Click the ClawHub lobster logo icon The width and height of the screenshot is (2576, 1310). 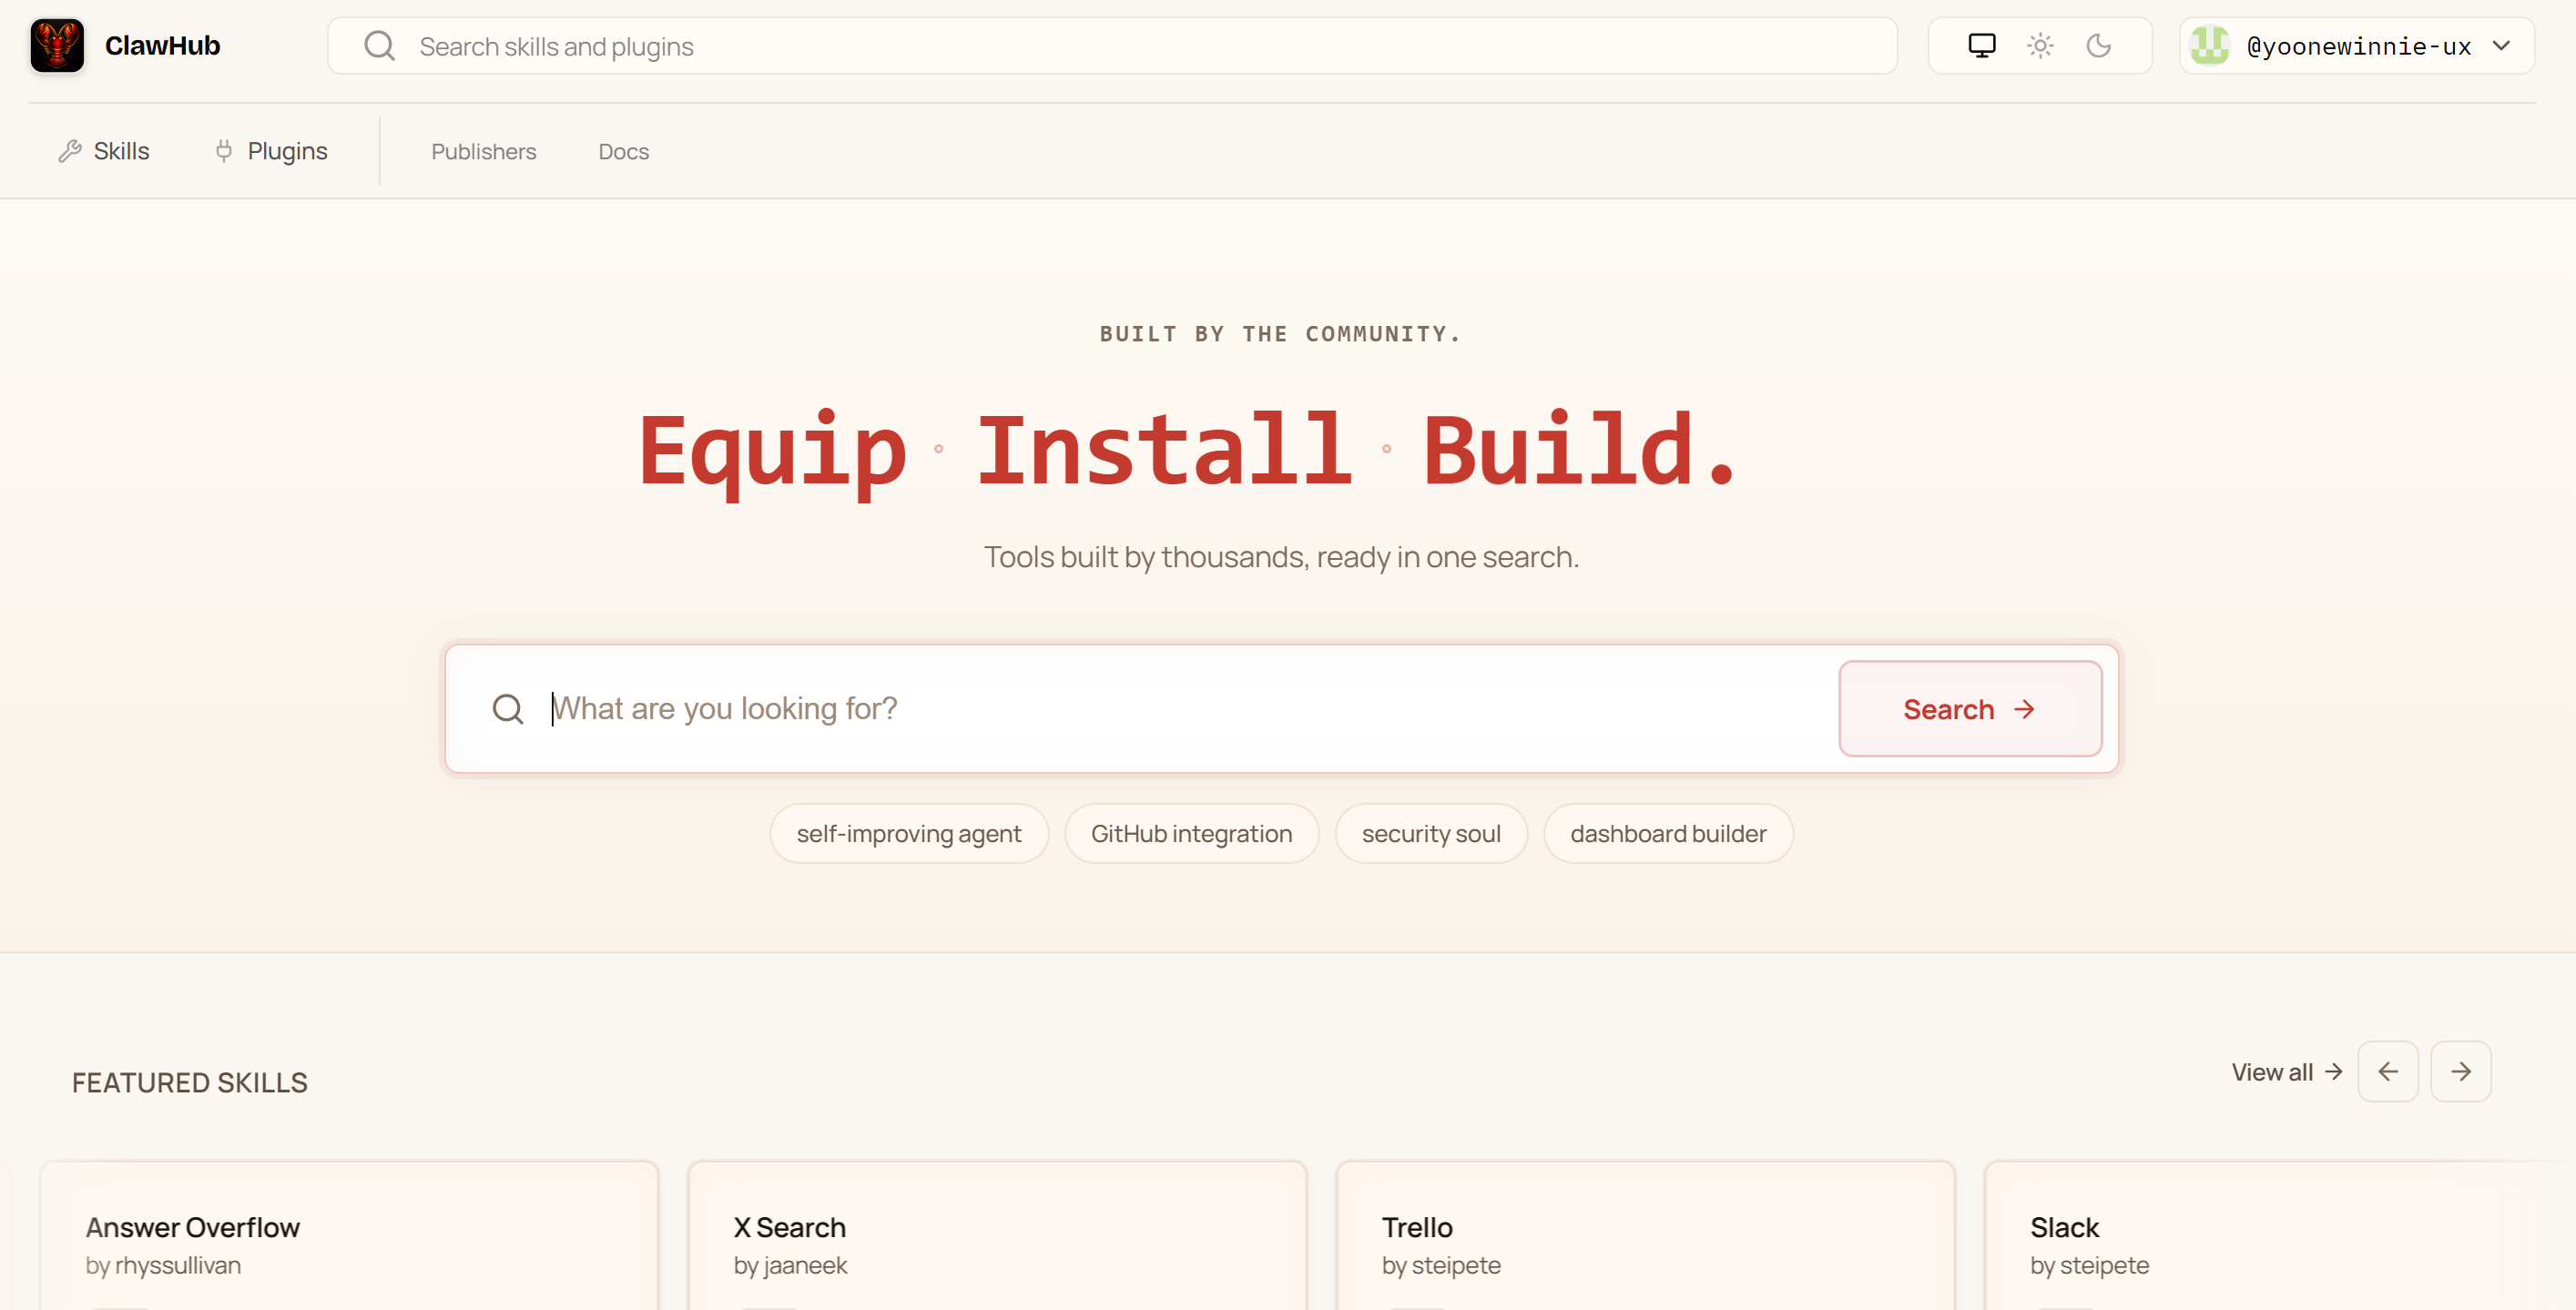[x=57, y=46]
